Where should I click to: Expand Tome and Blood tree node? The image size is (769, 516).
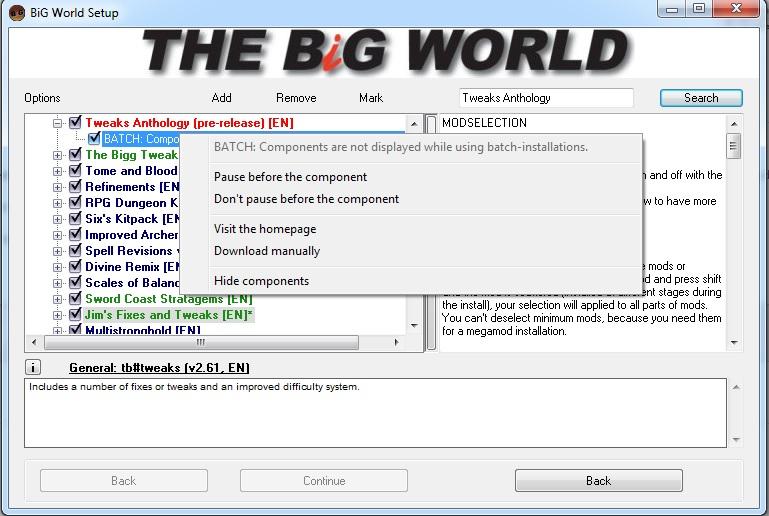point(57,171)
